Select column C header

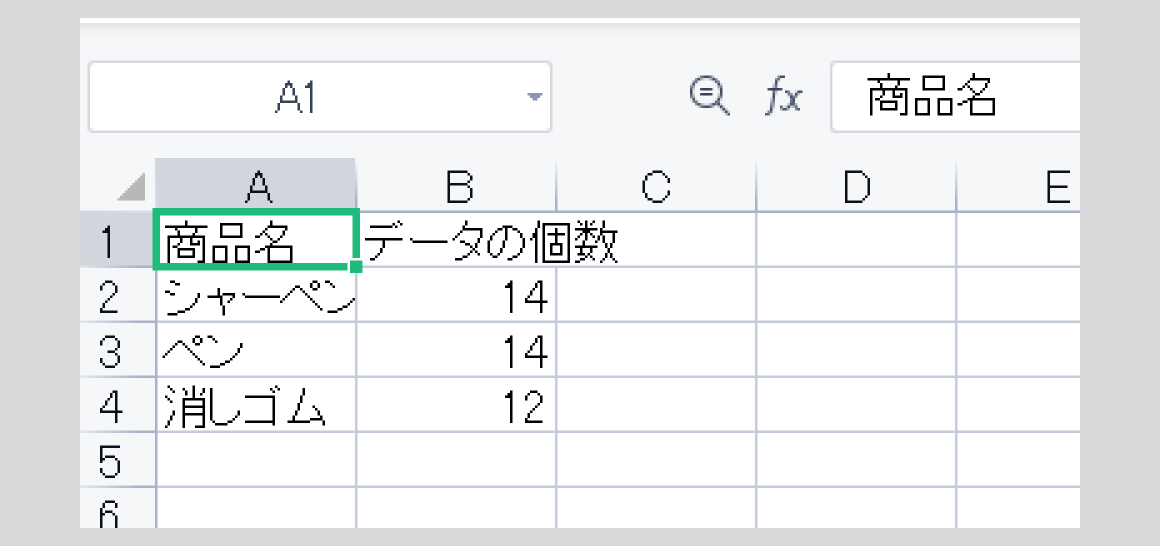(x=656, y=183)
